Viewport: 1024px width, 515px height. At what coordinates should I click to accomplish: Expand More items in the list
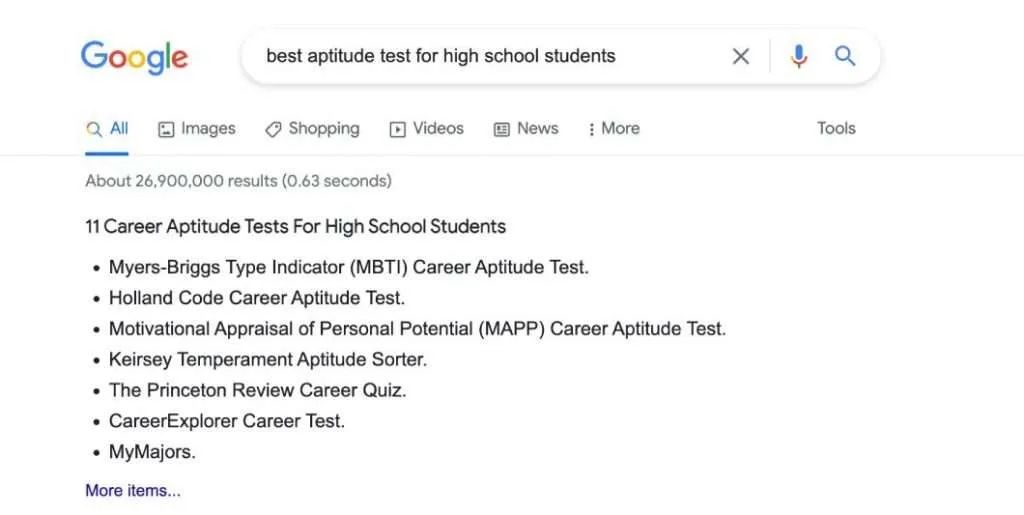click(133, 490)
